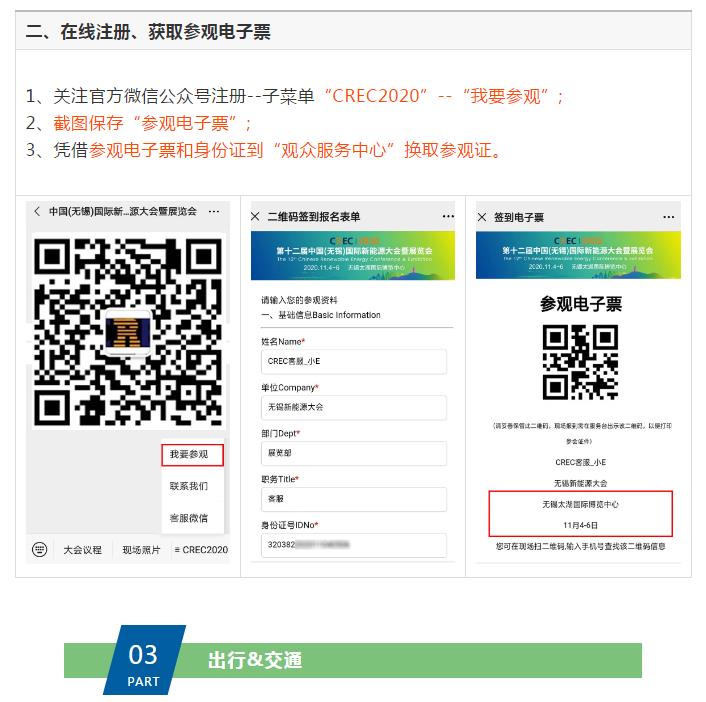Image resolution: width=706 pixels, height=702 pixels.
Task: Open three-dot menu on 签到电子票 page
Action: pyautogui.click(x=669, y=217)
